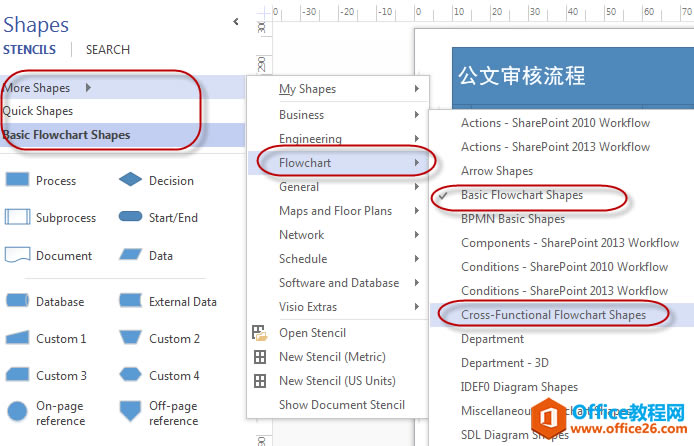The width and height of the screenshot is (694, 446).
Task: Click the Shapes pane heading
Action: click(x=36, y=25)
